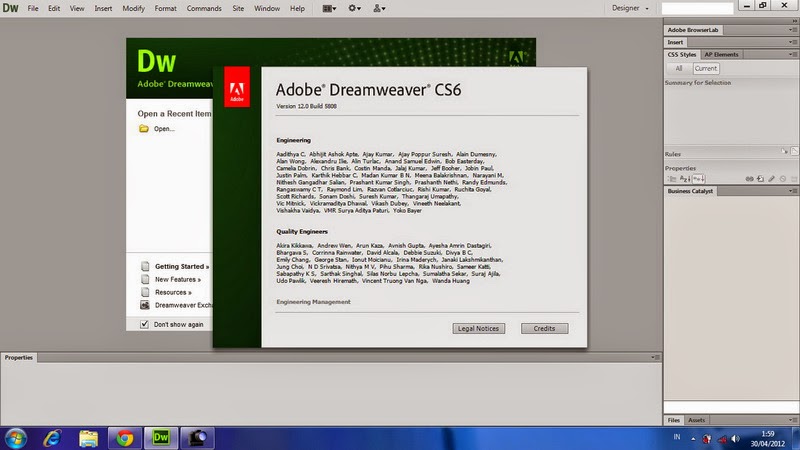Click the Delete CSS Rule trash icon

pos(794,179)
